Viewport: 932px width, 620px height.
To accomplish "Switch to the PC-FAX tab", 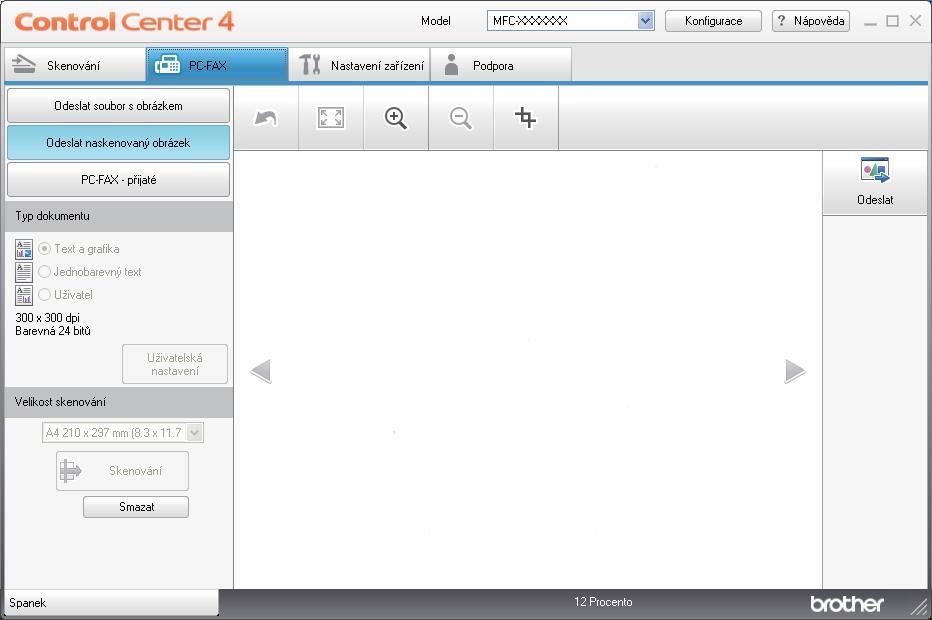I will 217,65.
